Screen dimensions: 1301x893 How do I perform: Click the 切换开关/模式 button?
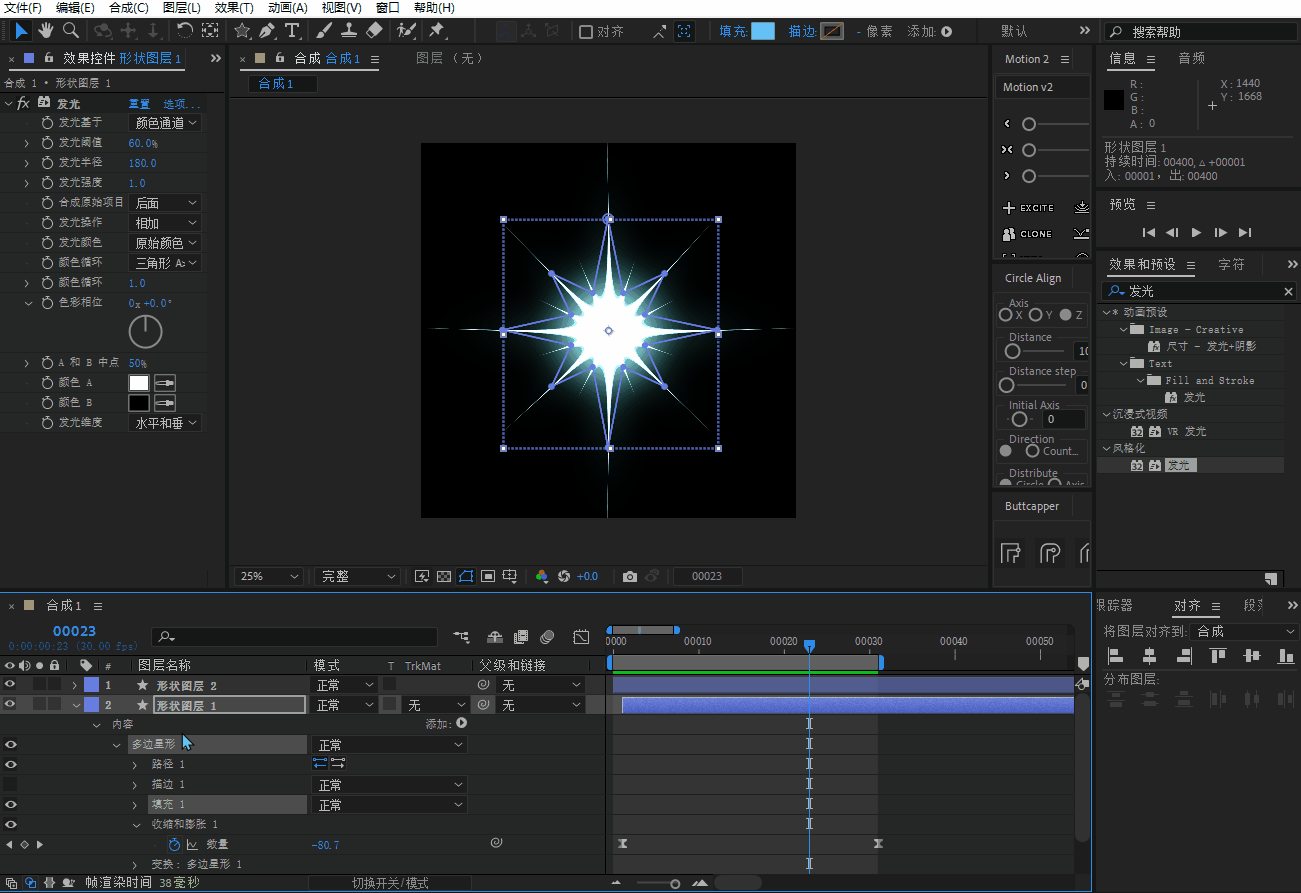coord(390,883)
